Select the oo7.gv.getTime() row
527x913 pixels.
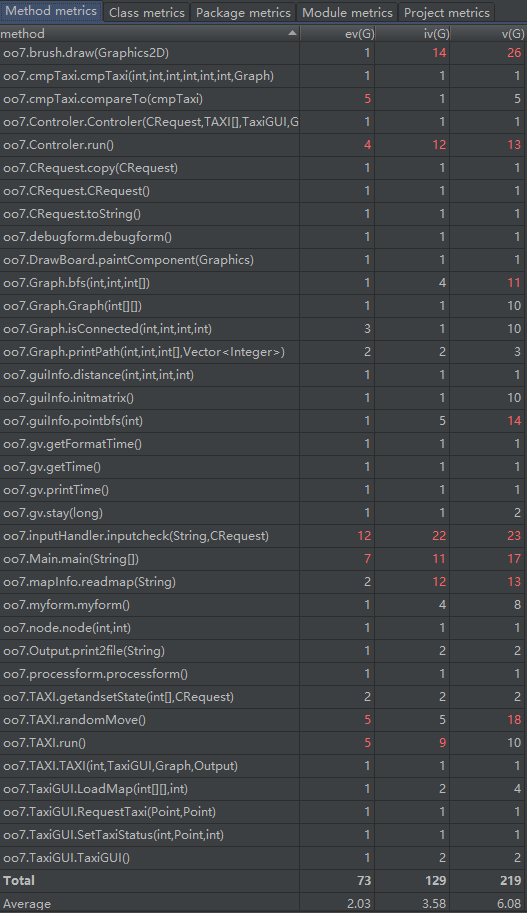coord(263,467)
